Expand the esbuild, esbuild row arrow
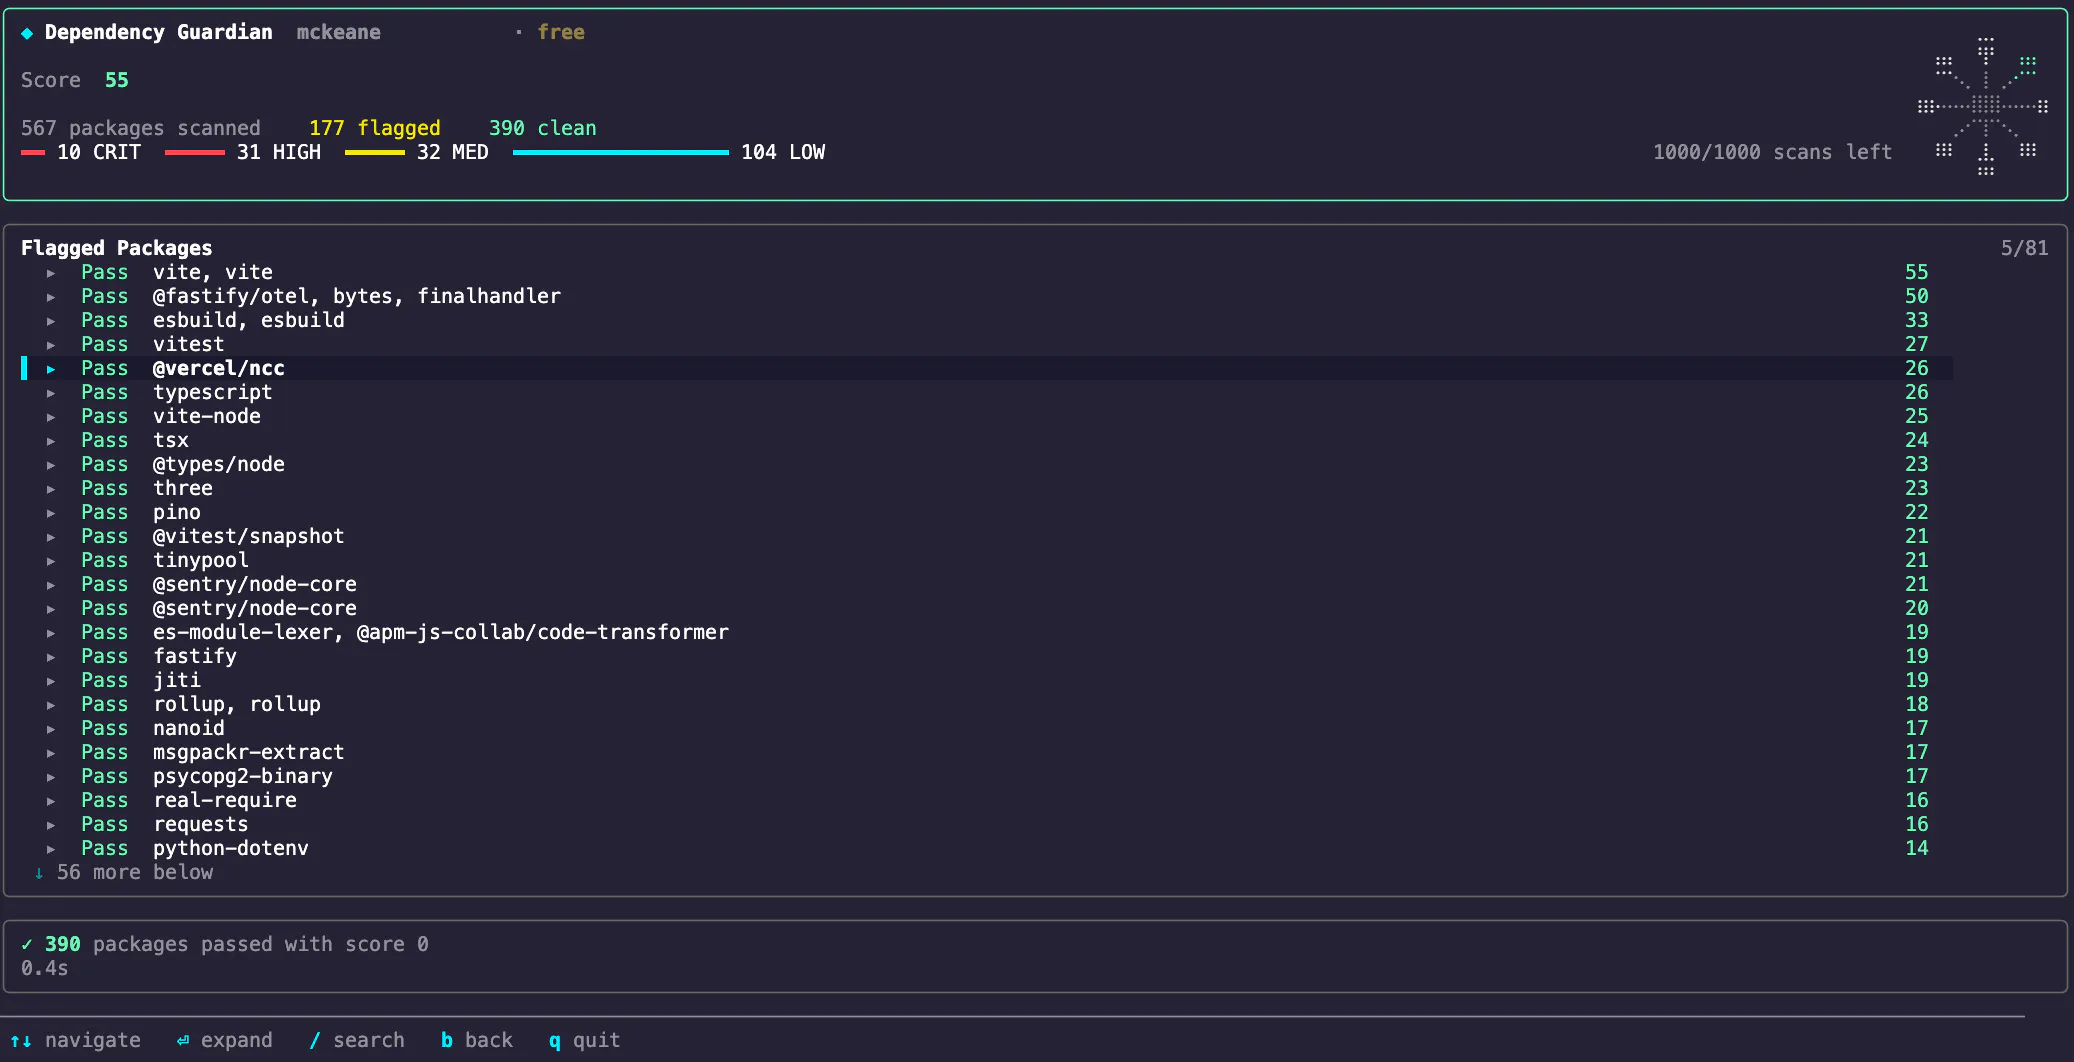 point(51,321)
